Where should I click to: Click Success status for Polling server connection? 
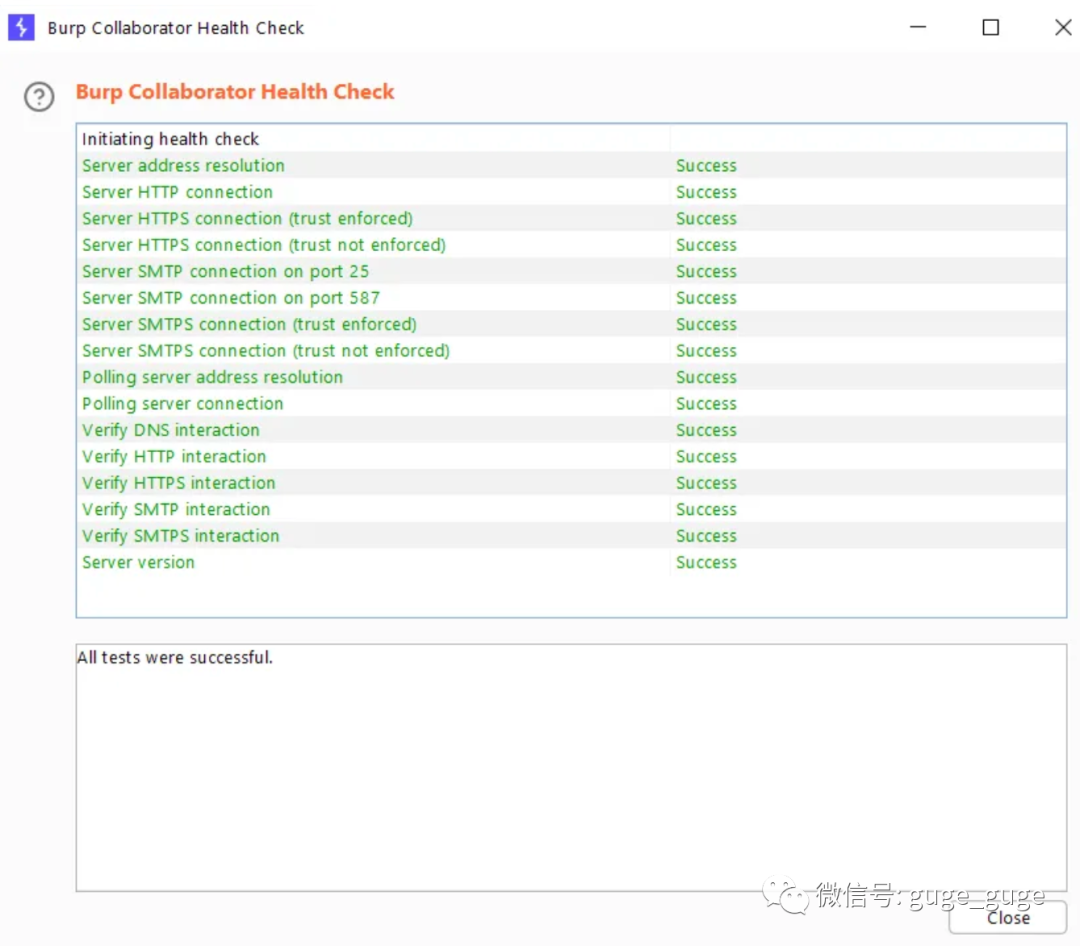click(706, 403)
